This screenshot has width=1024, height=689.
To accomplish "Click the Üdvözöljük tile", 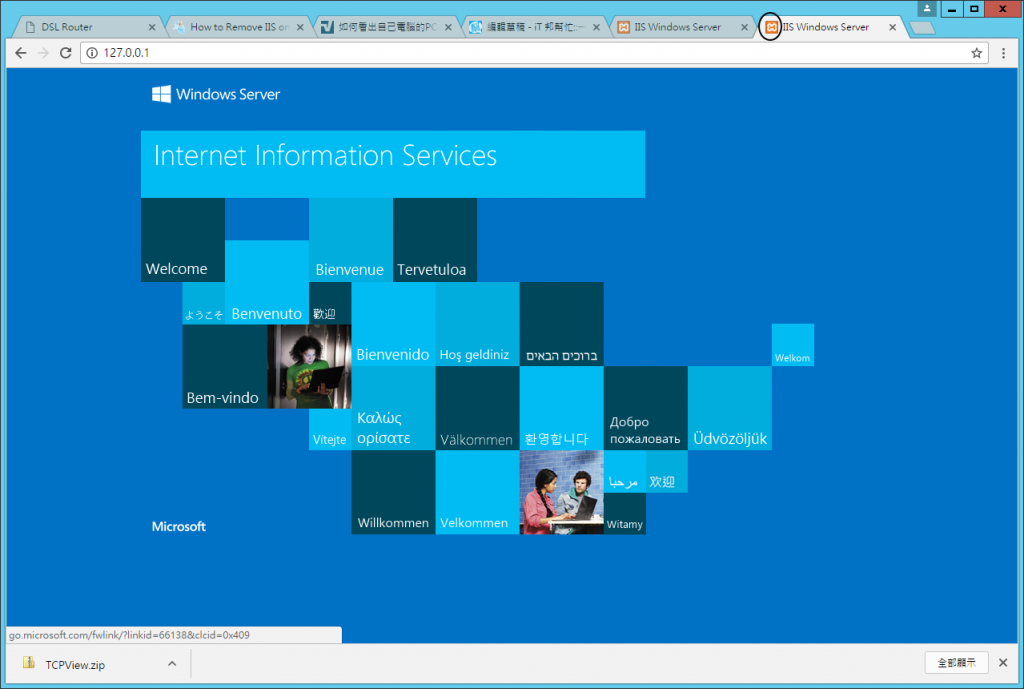I will point(729,408).
